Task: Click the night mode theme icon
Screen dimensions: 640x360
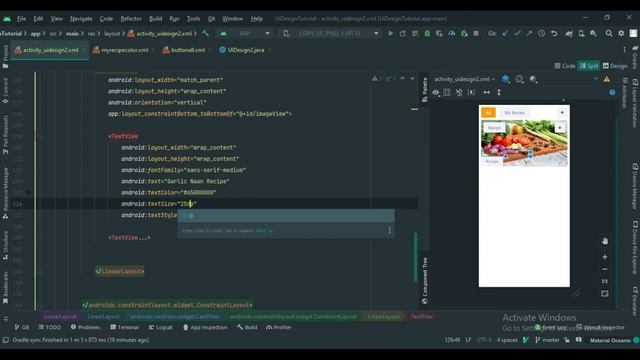Action: pyautogui.click(x=533, y=79)
